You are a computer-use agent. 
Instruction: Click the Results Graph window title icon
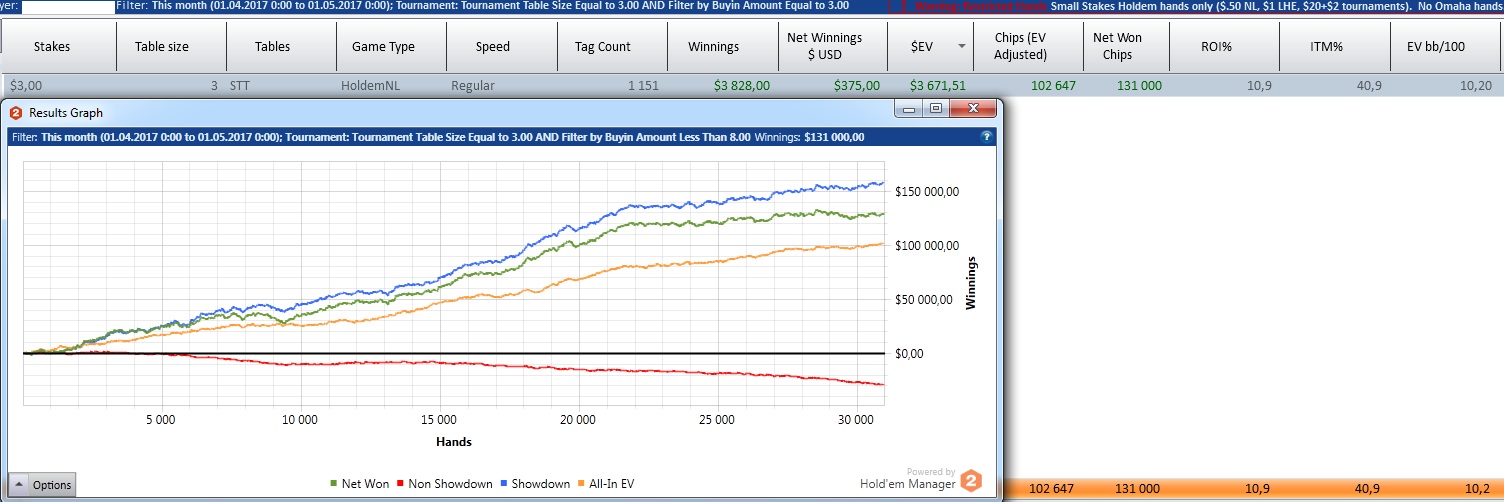16,113
